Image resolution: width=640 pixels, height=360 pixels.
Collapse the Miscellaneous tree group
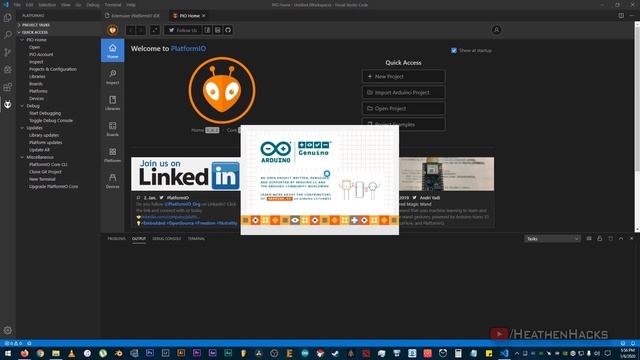pyautogui.click(x=22, y=157)
